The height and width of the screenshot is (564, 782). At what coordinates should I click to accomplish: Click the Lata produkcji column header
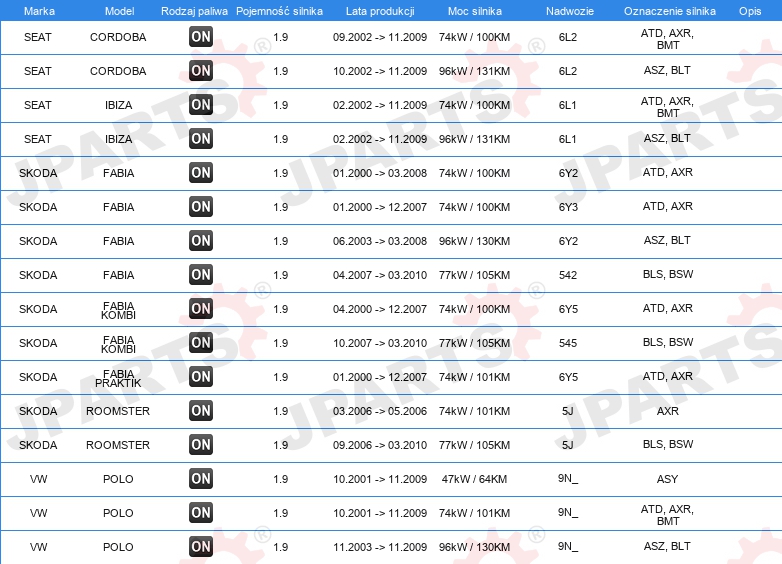click(380, 11)
